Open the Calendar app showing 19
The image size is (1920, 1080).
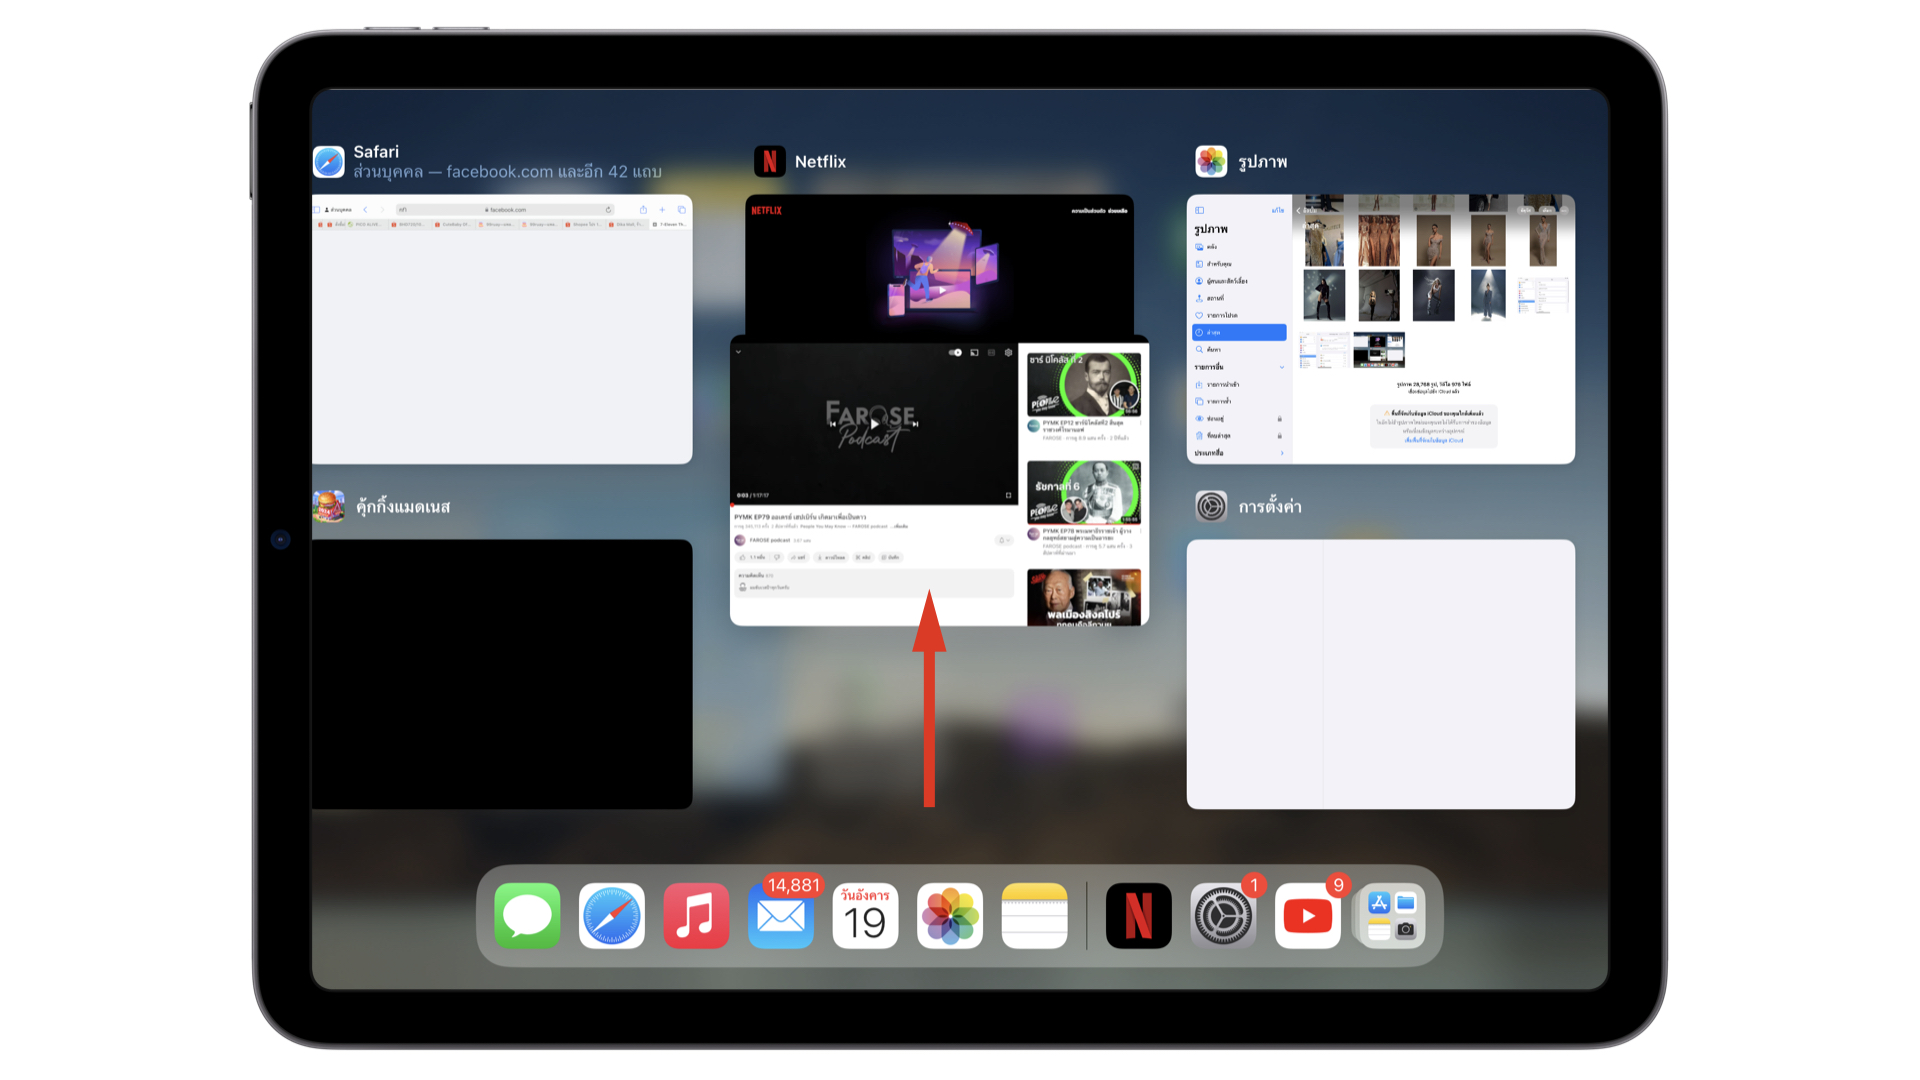click(865, 915)
